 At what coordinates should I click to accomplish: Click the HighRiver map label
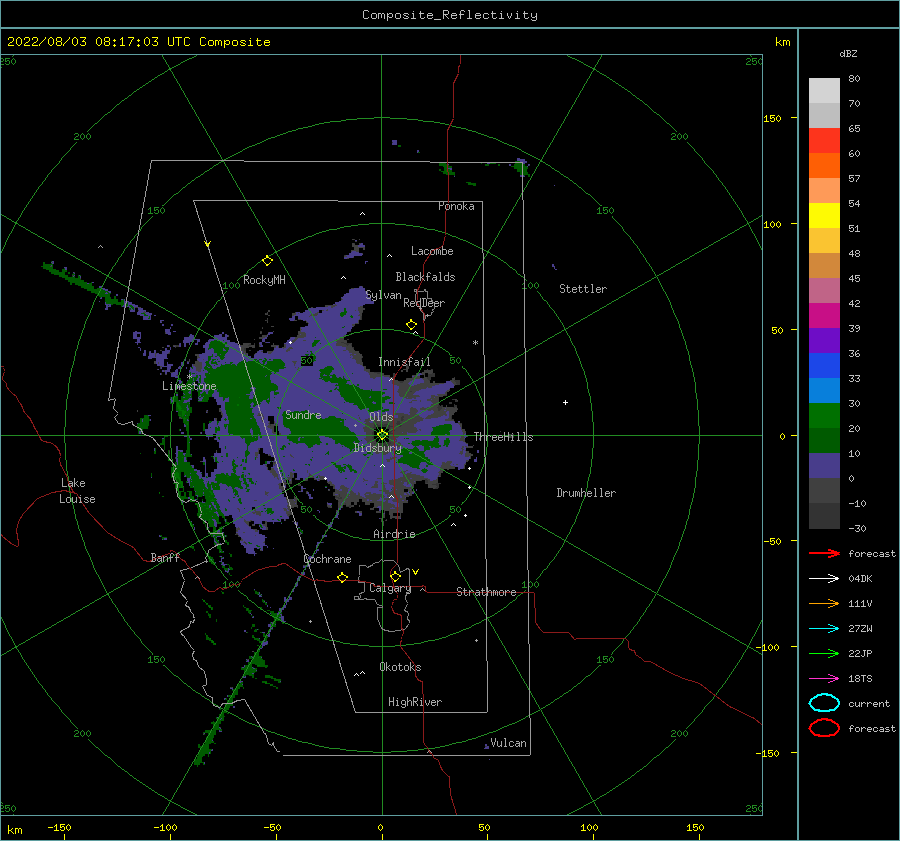(415, 702)
